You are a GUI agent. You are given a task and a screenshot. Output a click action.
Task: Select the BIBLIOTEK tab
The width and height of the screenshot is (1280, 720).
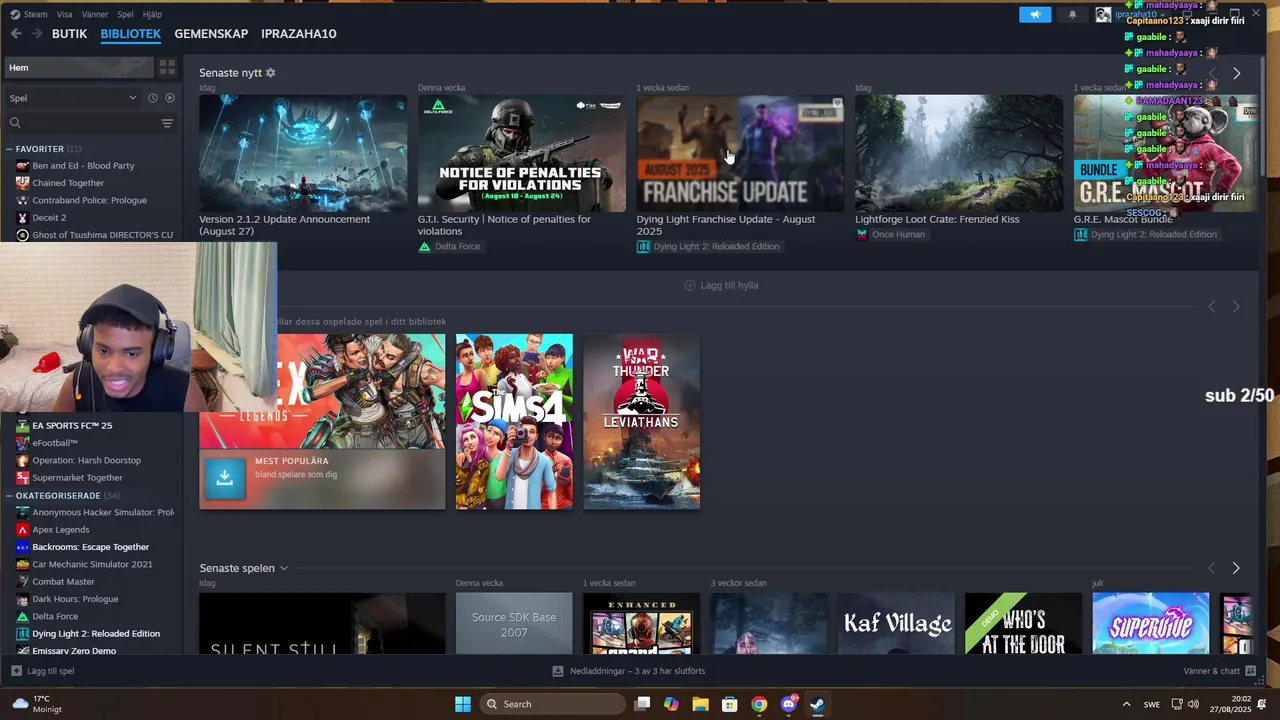[130, 34]
